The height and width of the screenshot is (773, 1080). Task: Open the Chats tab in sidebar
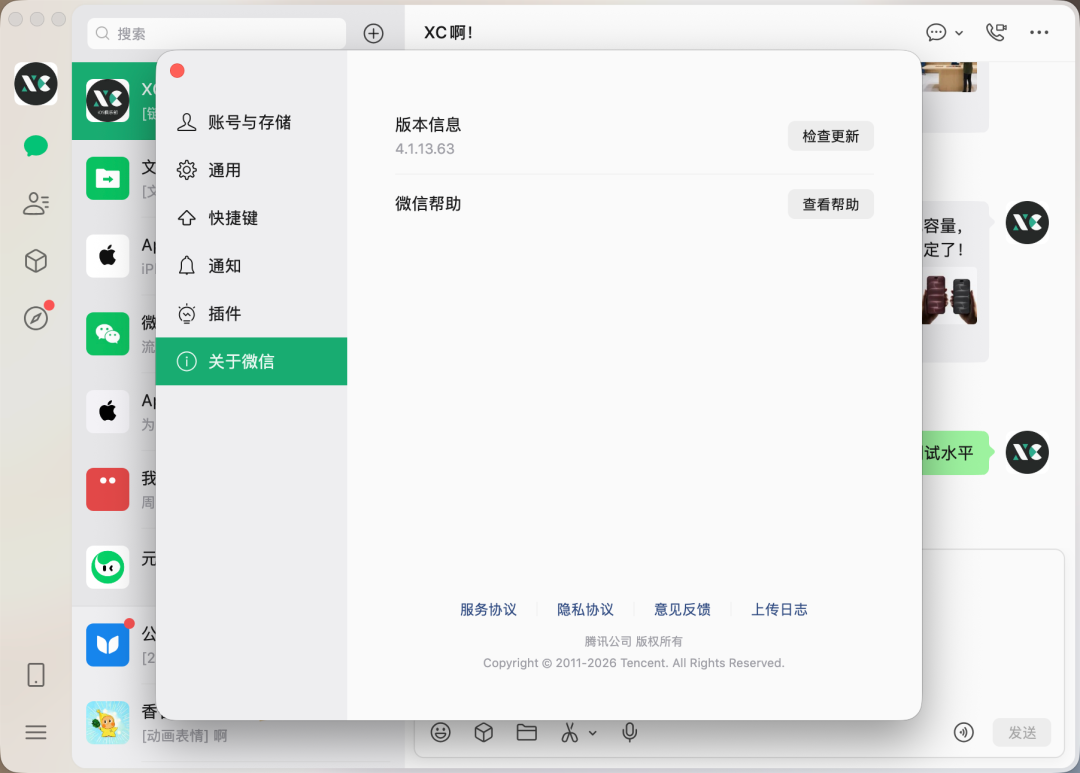(x=36, y=146)
